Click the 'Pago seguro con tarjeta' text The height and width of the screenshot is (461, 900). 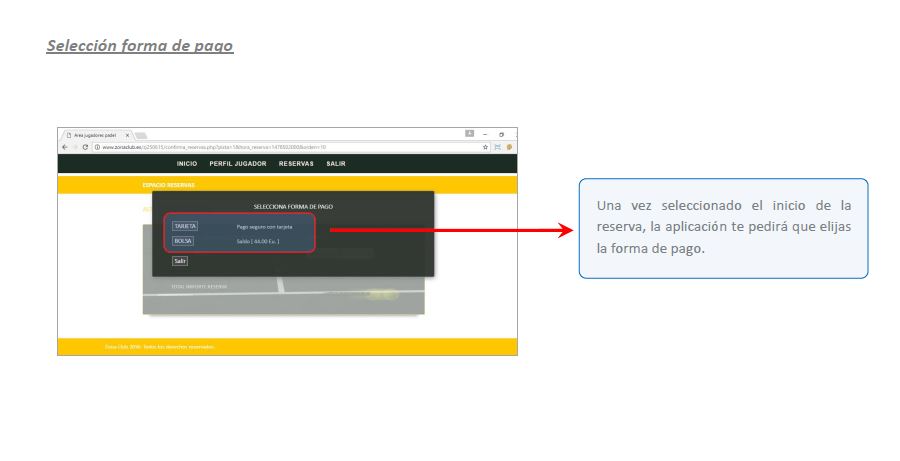pos(264,227)
